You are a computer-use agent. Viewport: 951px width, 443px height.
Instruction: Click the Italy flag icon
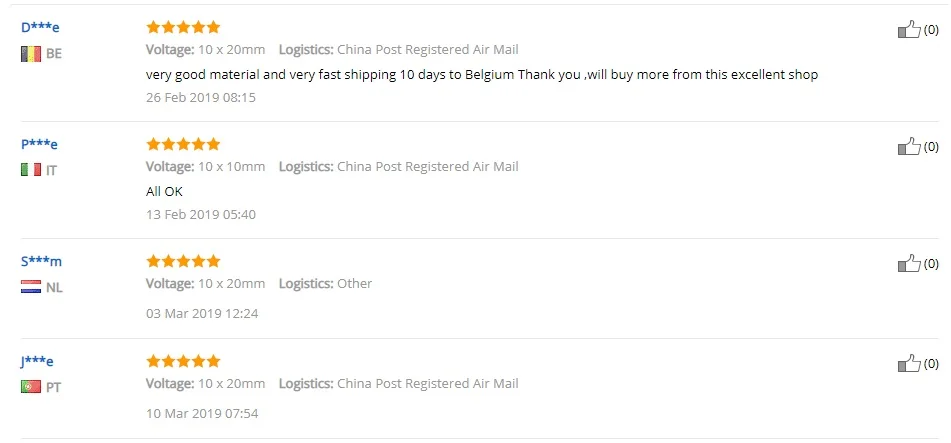[31, 170]
